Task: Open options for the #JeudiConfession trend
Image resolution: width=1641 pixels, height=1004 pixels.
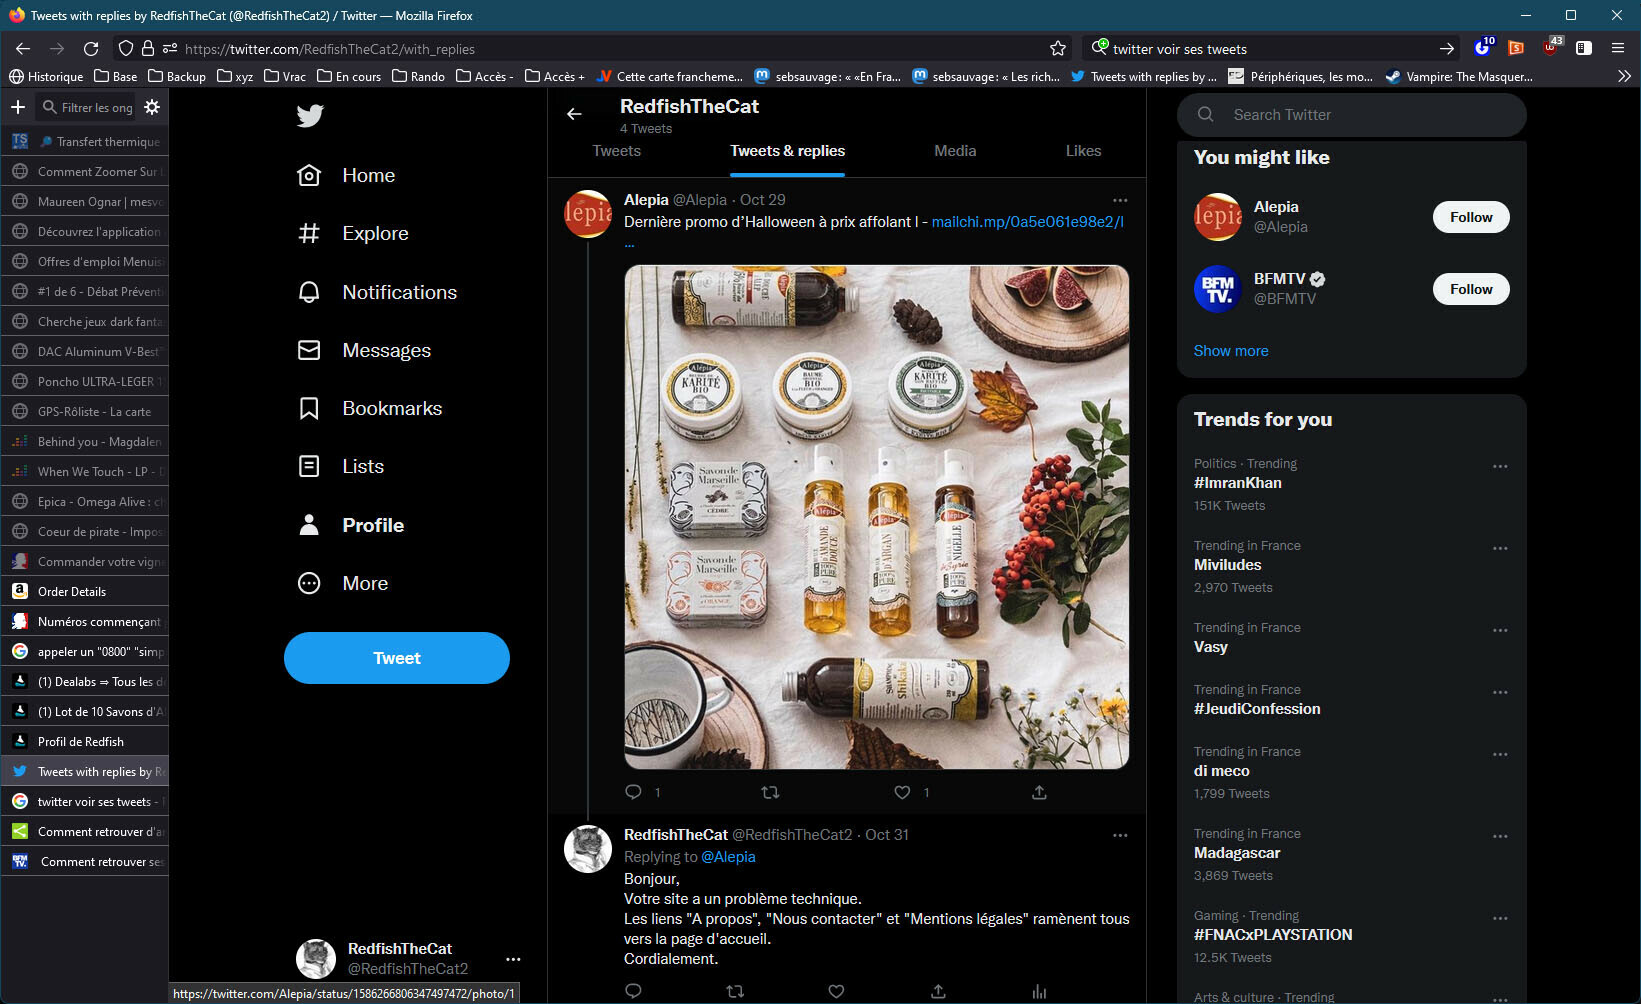Action: [1500, 692]
